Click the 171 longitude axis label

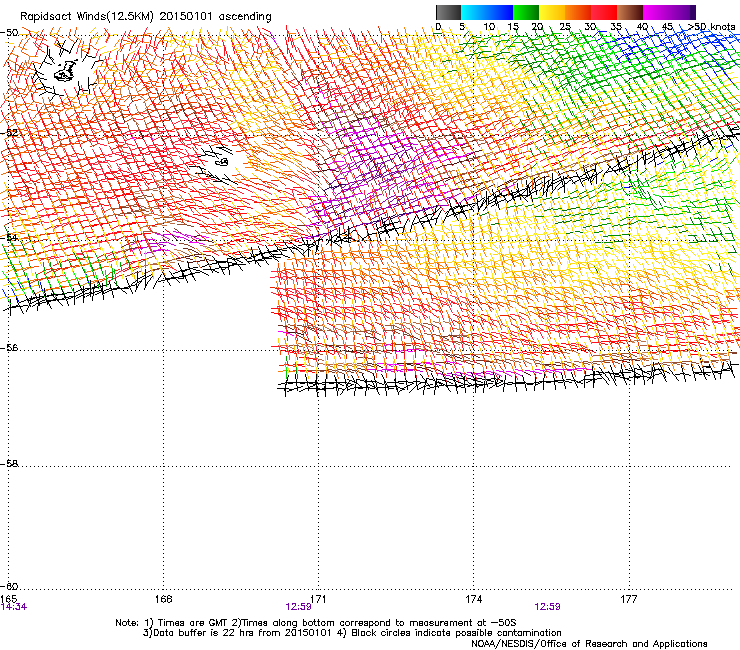318,599
